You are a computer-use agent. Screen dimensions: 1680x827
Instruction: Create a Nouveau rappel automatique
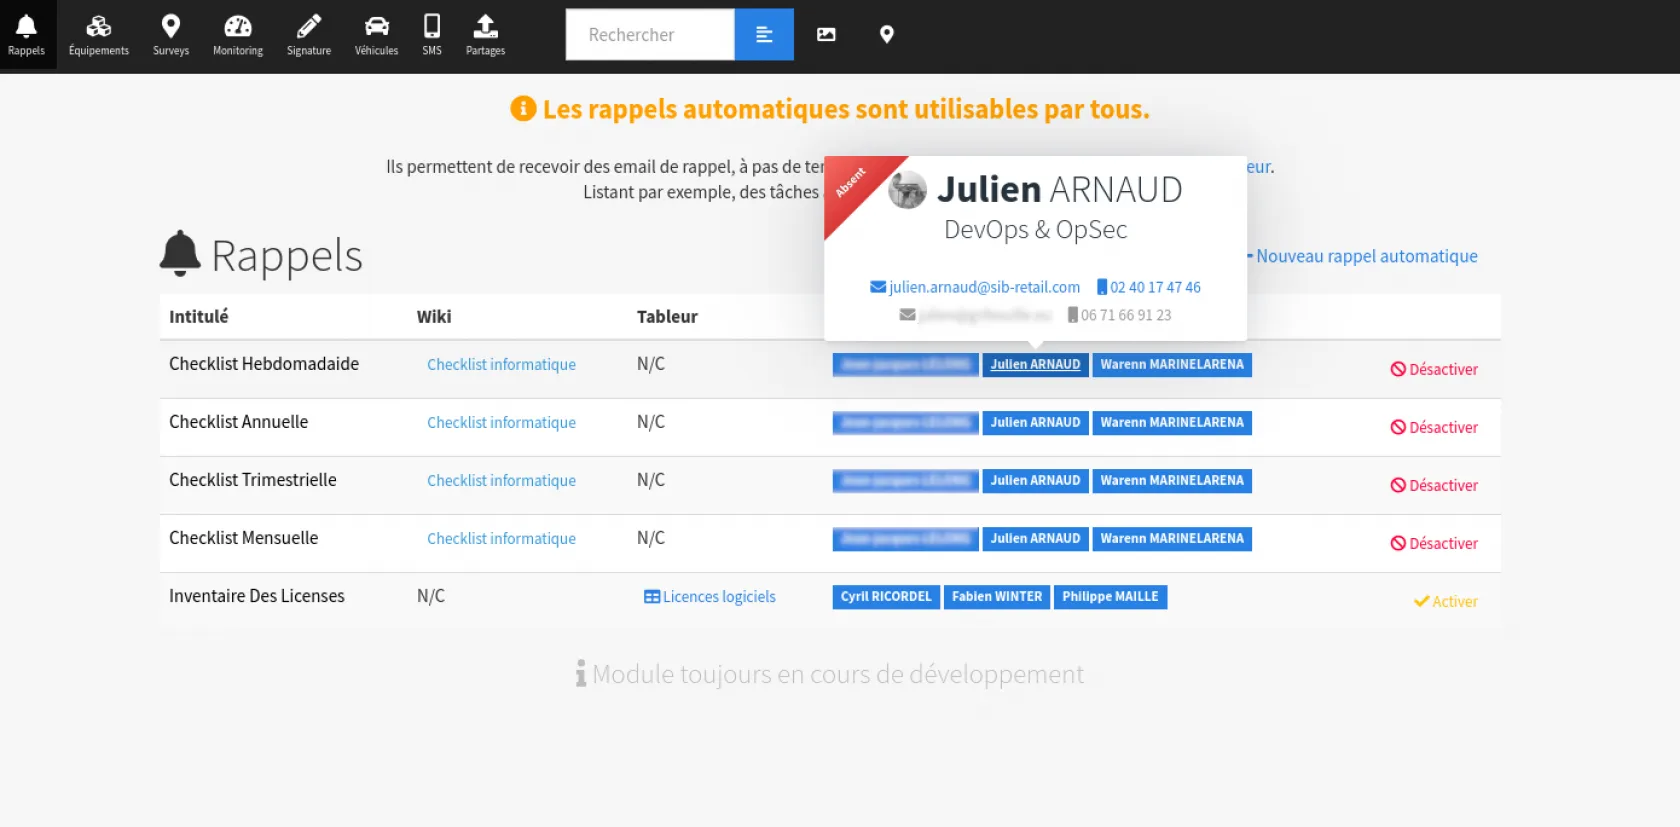click(x=1366, y=257)
